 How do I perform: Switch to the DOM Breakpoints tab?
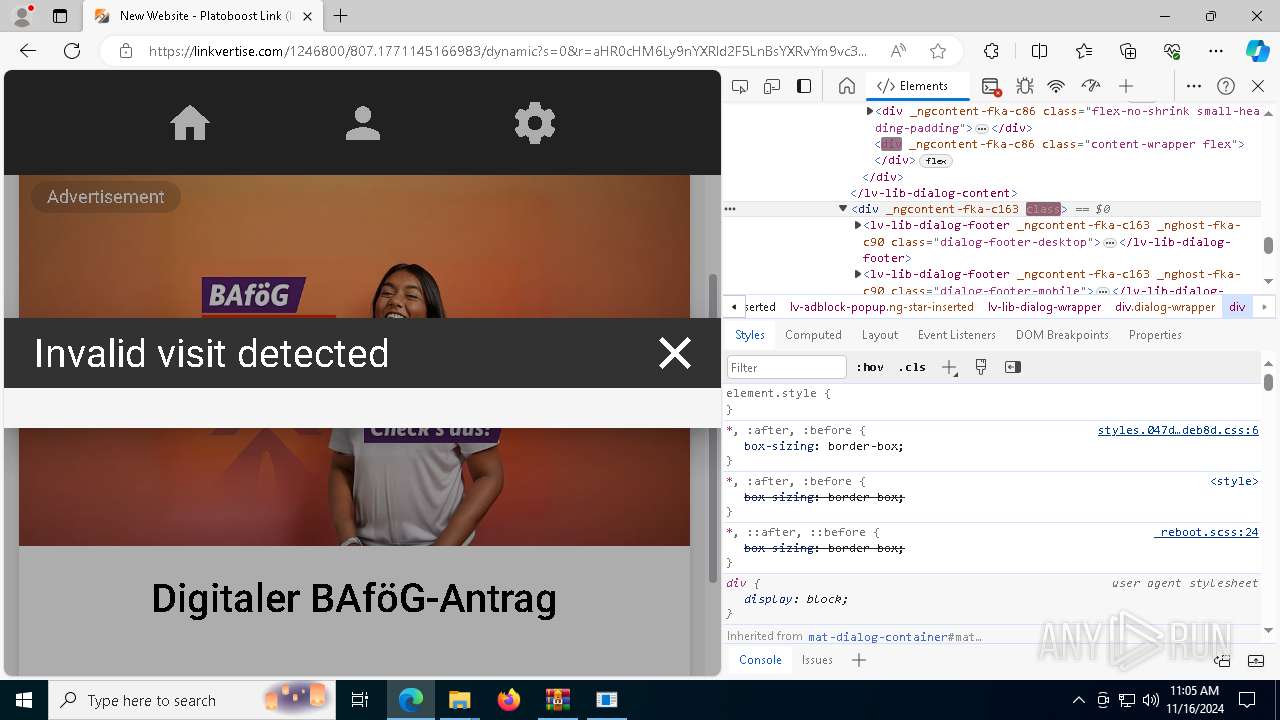coord(1062,335)
